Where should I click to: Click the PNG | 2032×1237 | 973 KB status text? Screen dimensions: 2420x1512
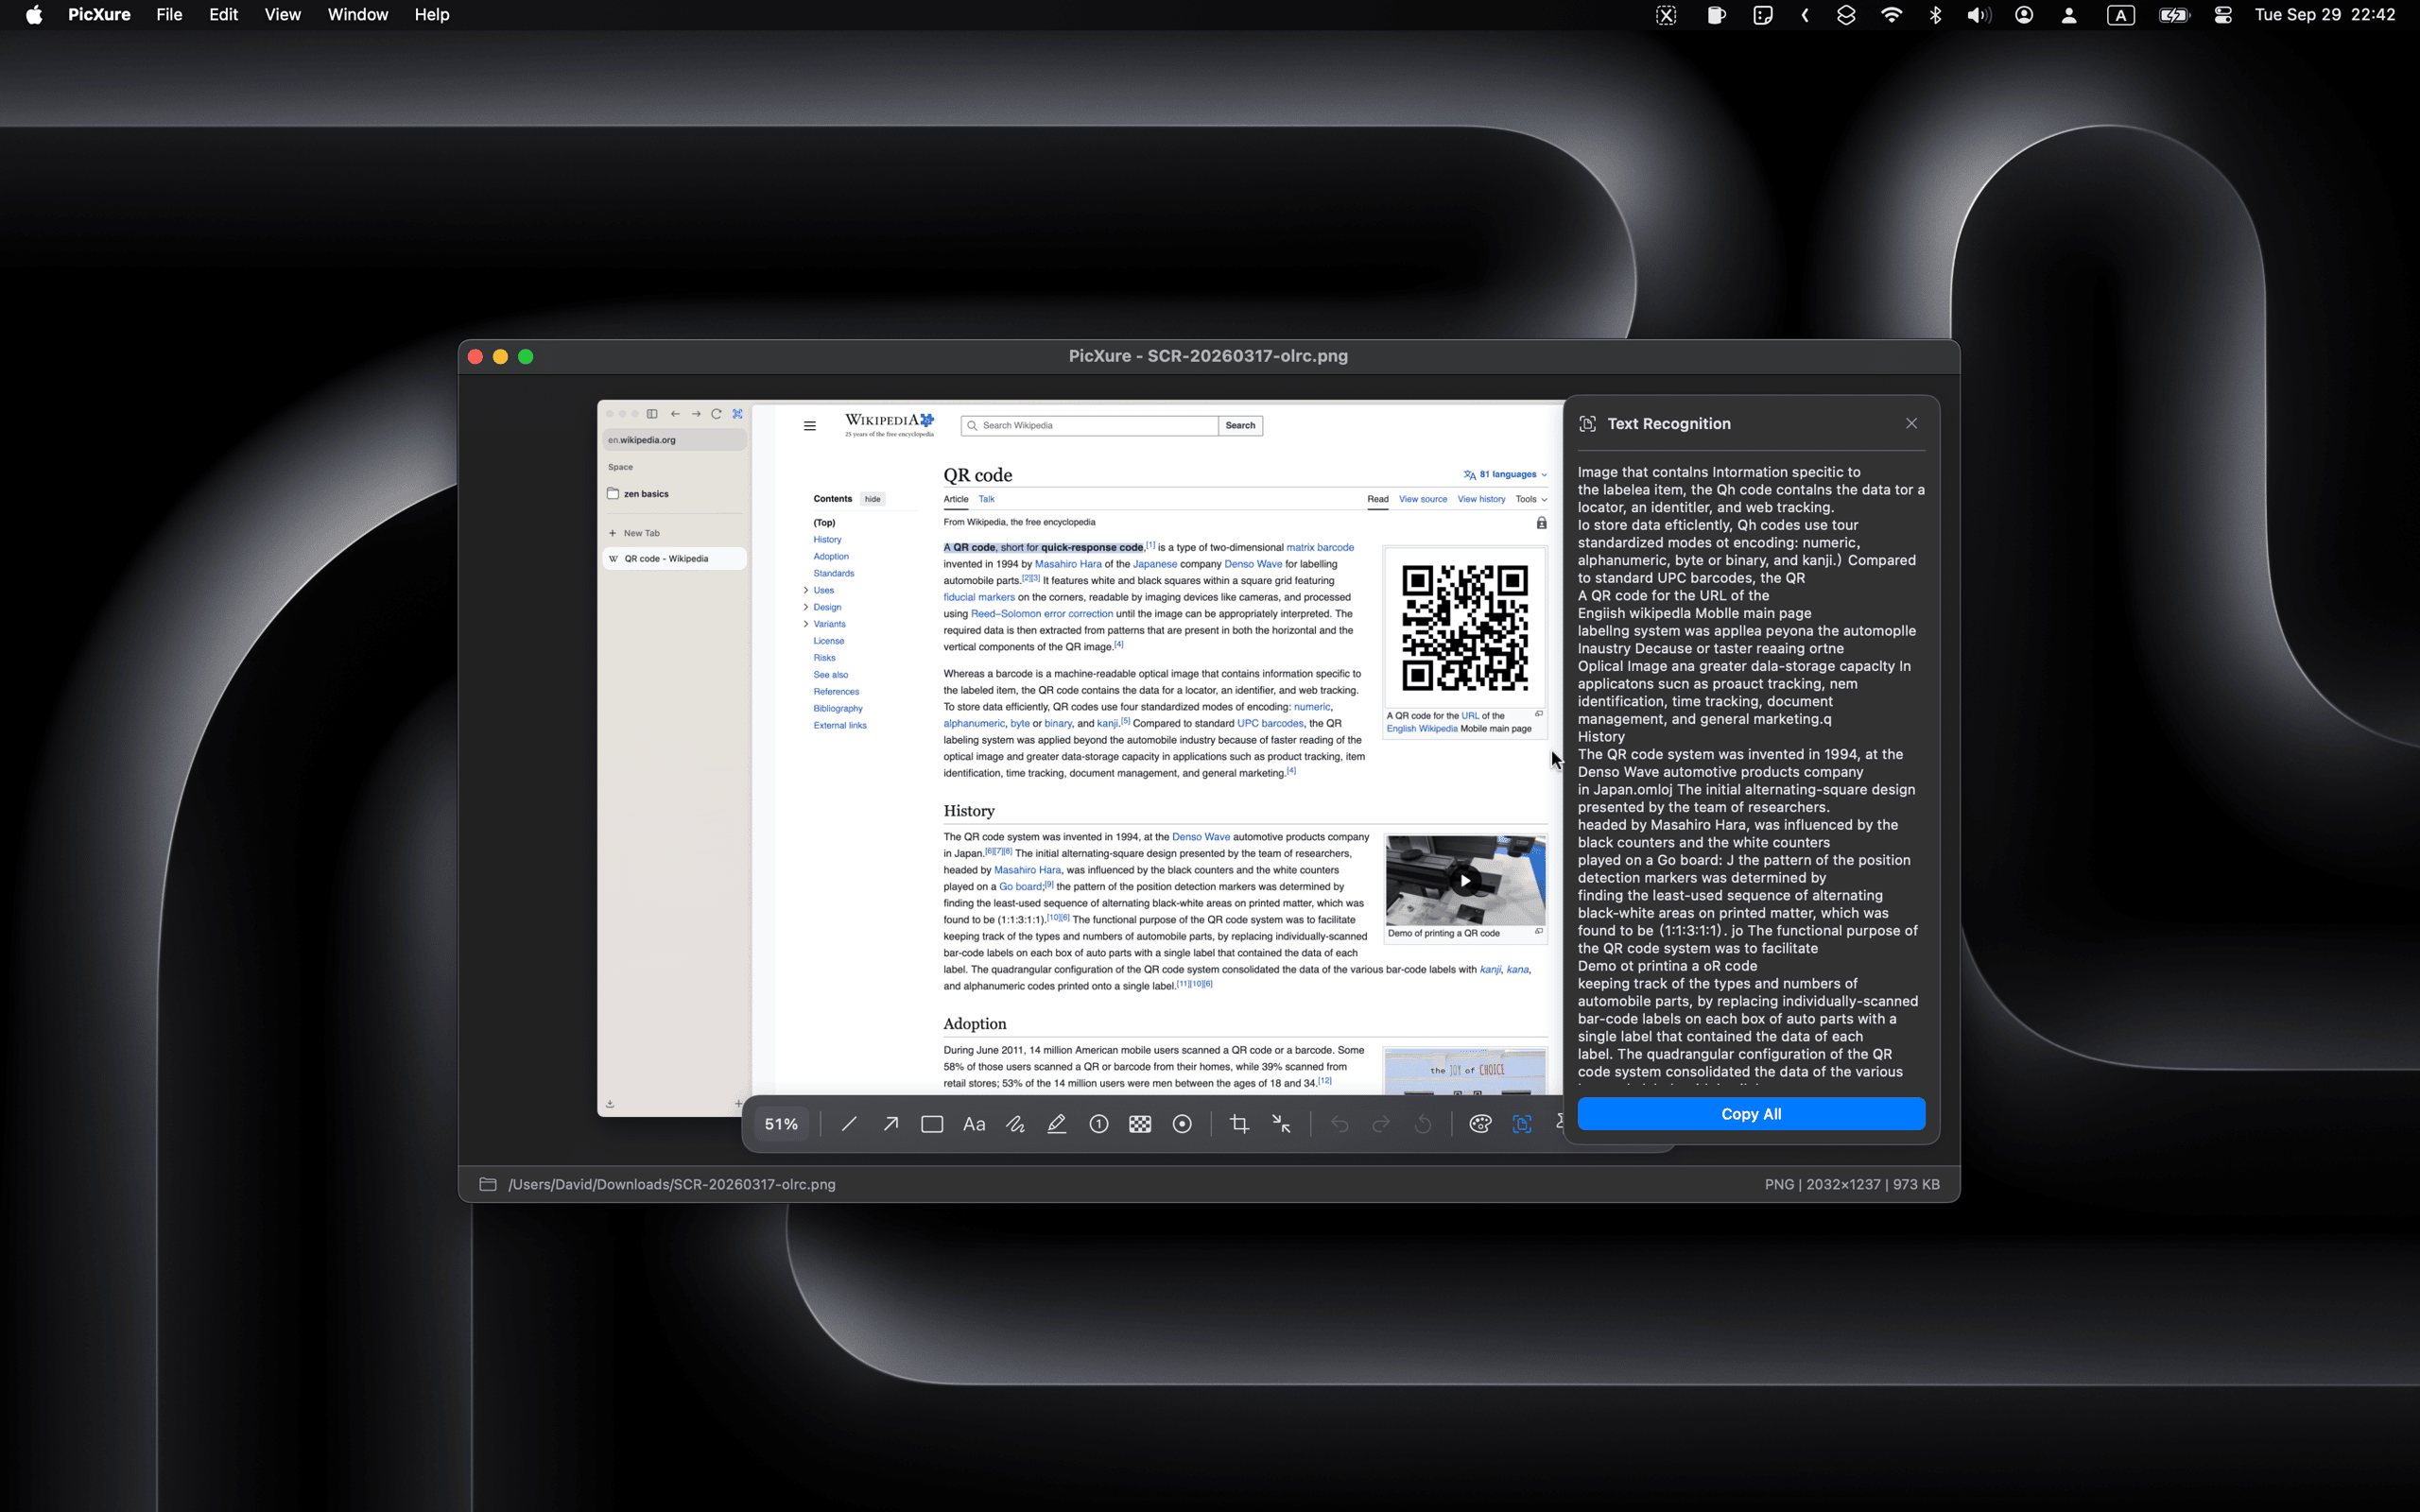[1852, 1184]
